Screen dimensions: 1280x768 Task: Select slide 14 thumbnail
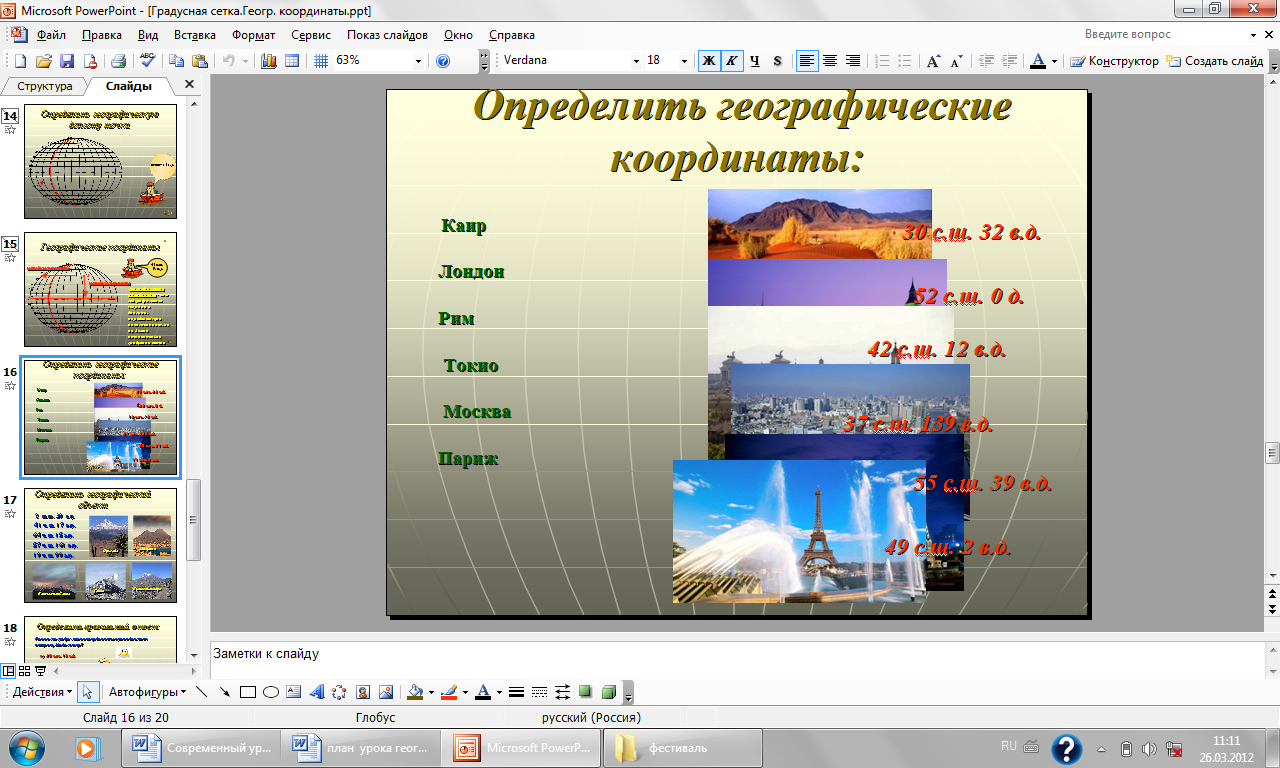(101, 162)
